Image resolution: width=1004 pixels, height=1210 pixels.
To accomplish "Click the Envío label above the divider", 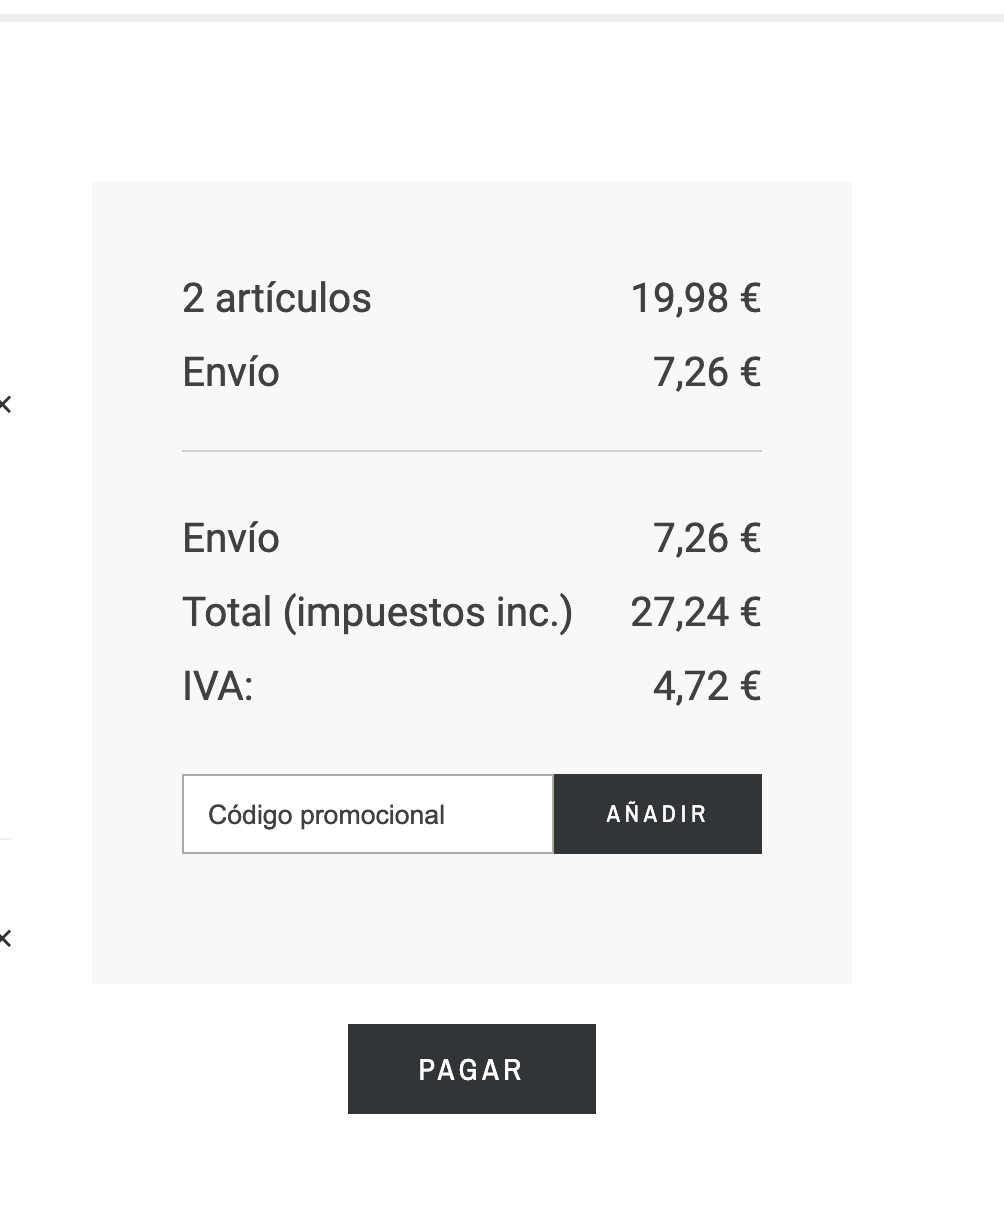I will click(231, 372).
